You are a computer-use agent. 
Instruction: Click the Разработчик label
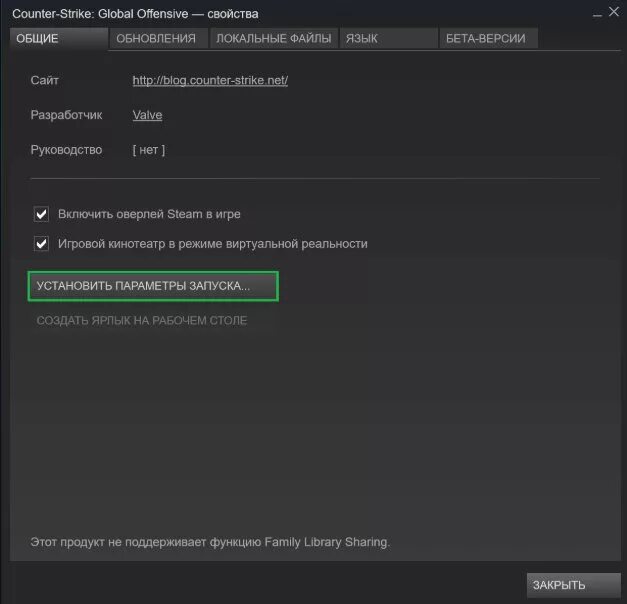tap(66, 115)
